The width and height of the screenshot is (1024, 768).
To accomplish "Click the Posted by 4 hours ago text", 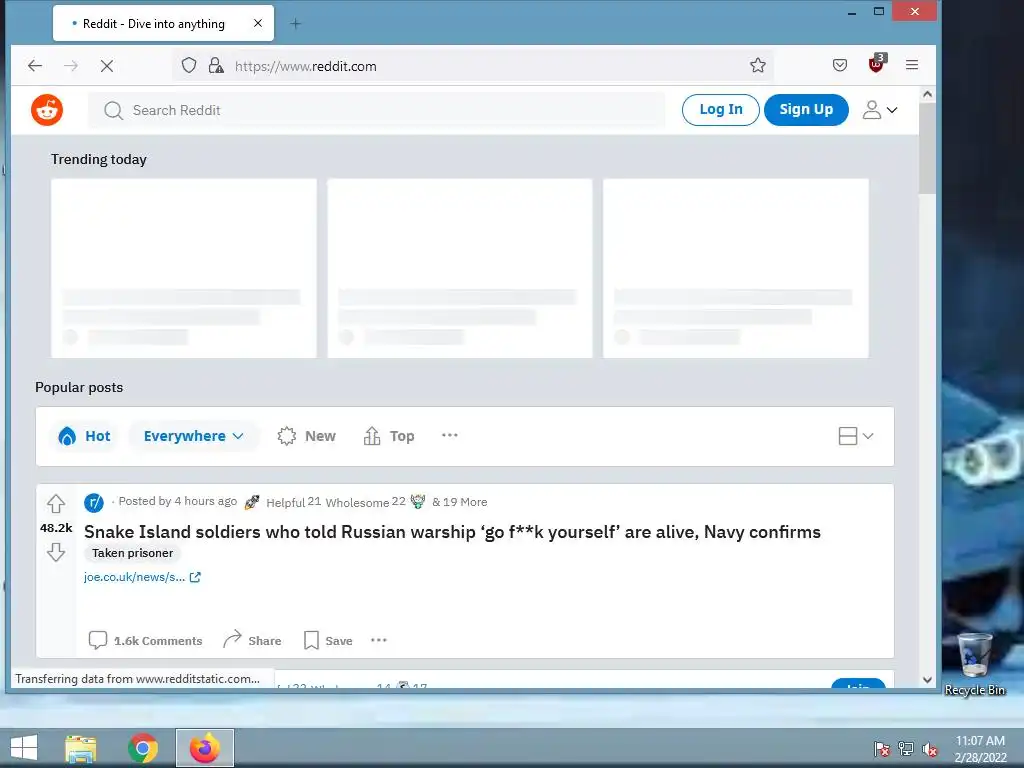I will (x=178, y=501).
